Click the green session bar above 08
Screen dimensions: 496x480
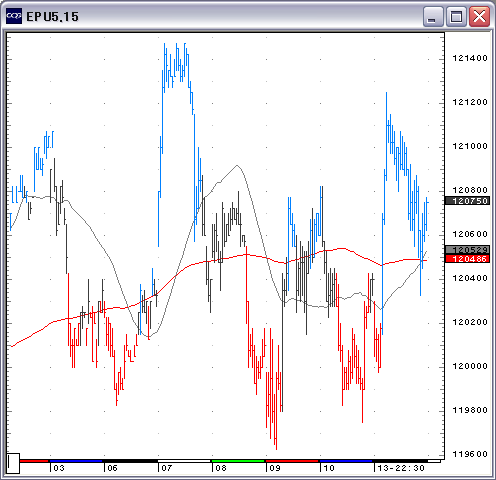pos(238,461)
